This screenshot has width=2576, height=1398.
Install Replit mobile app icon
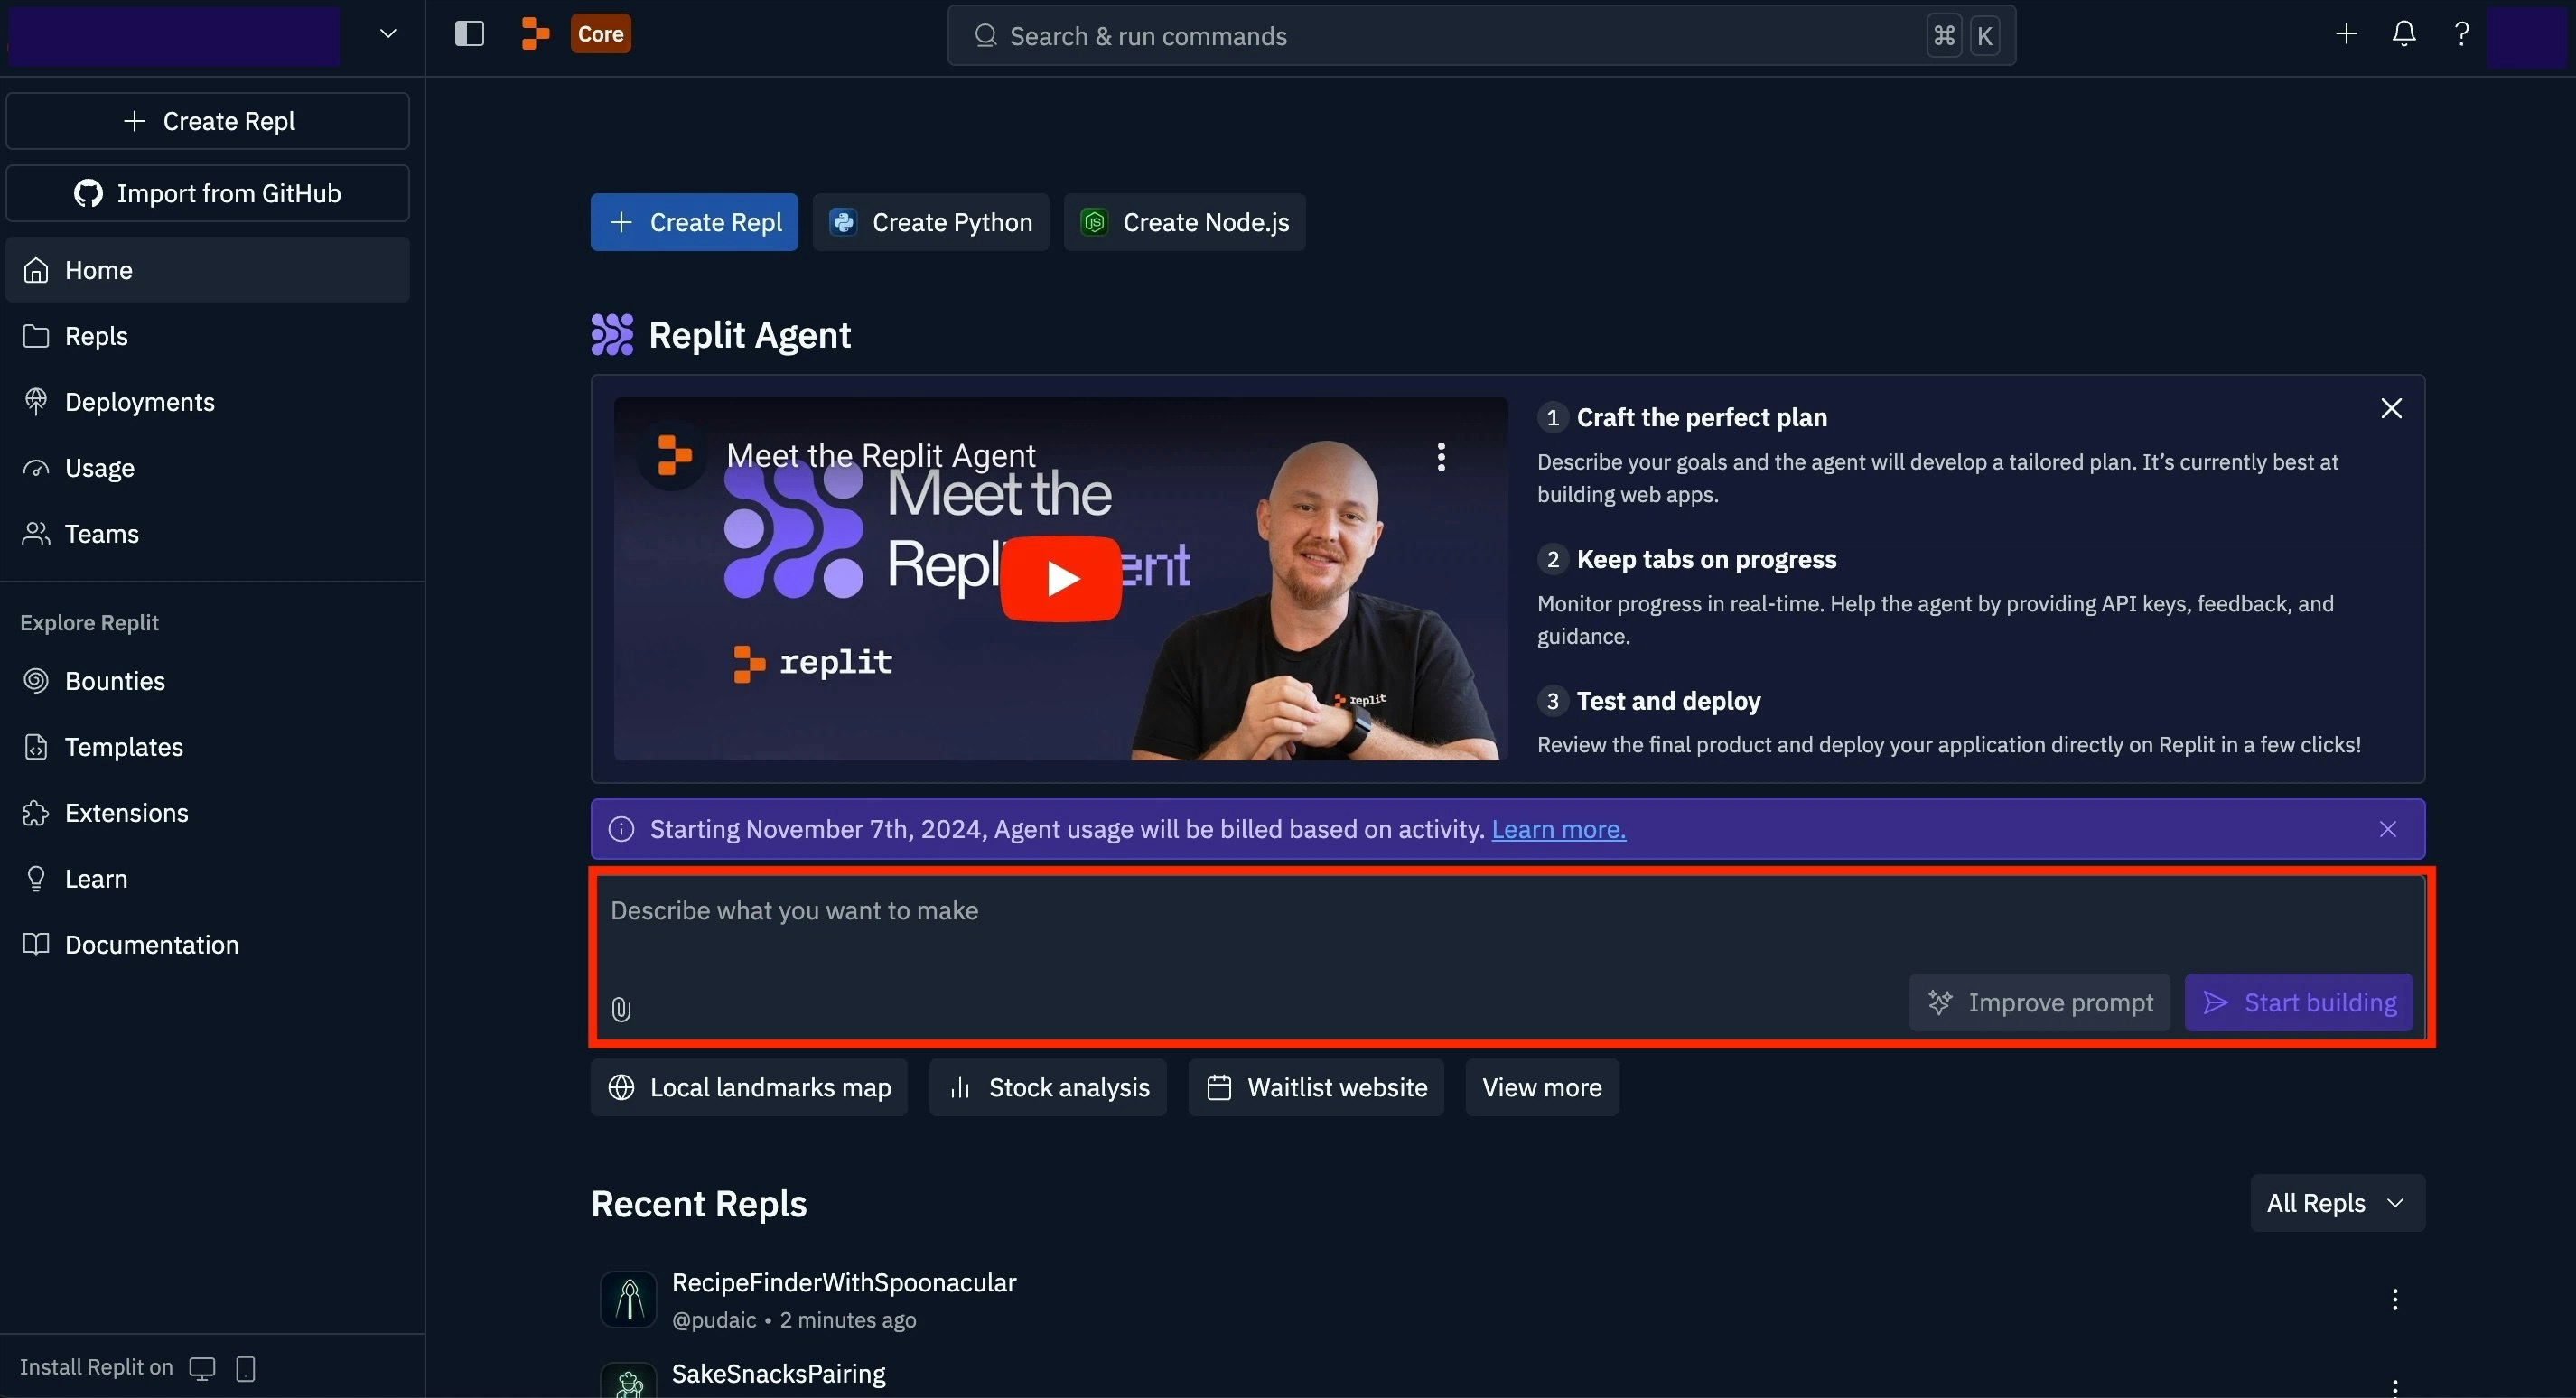click(x=246, y=1368)
